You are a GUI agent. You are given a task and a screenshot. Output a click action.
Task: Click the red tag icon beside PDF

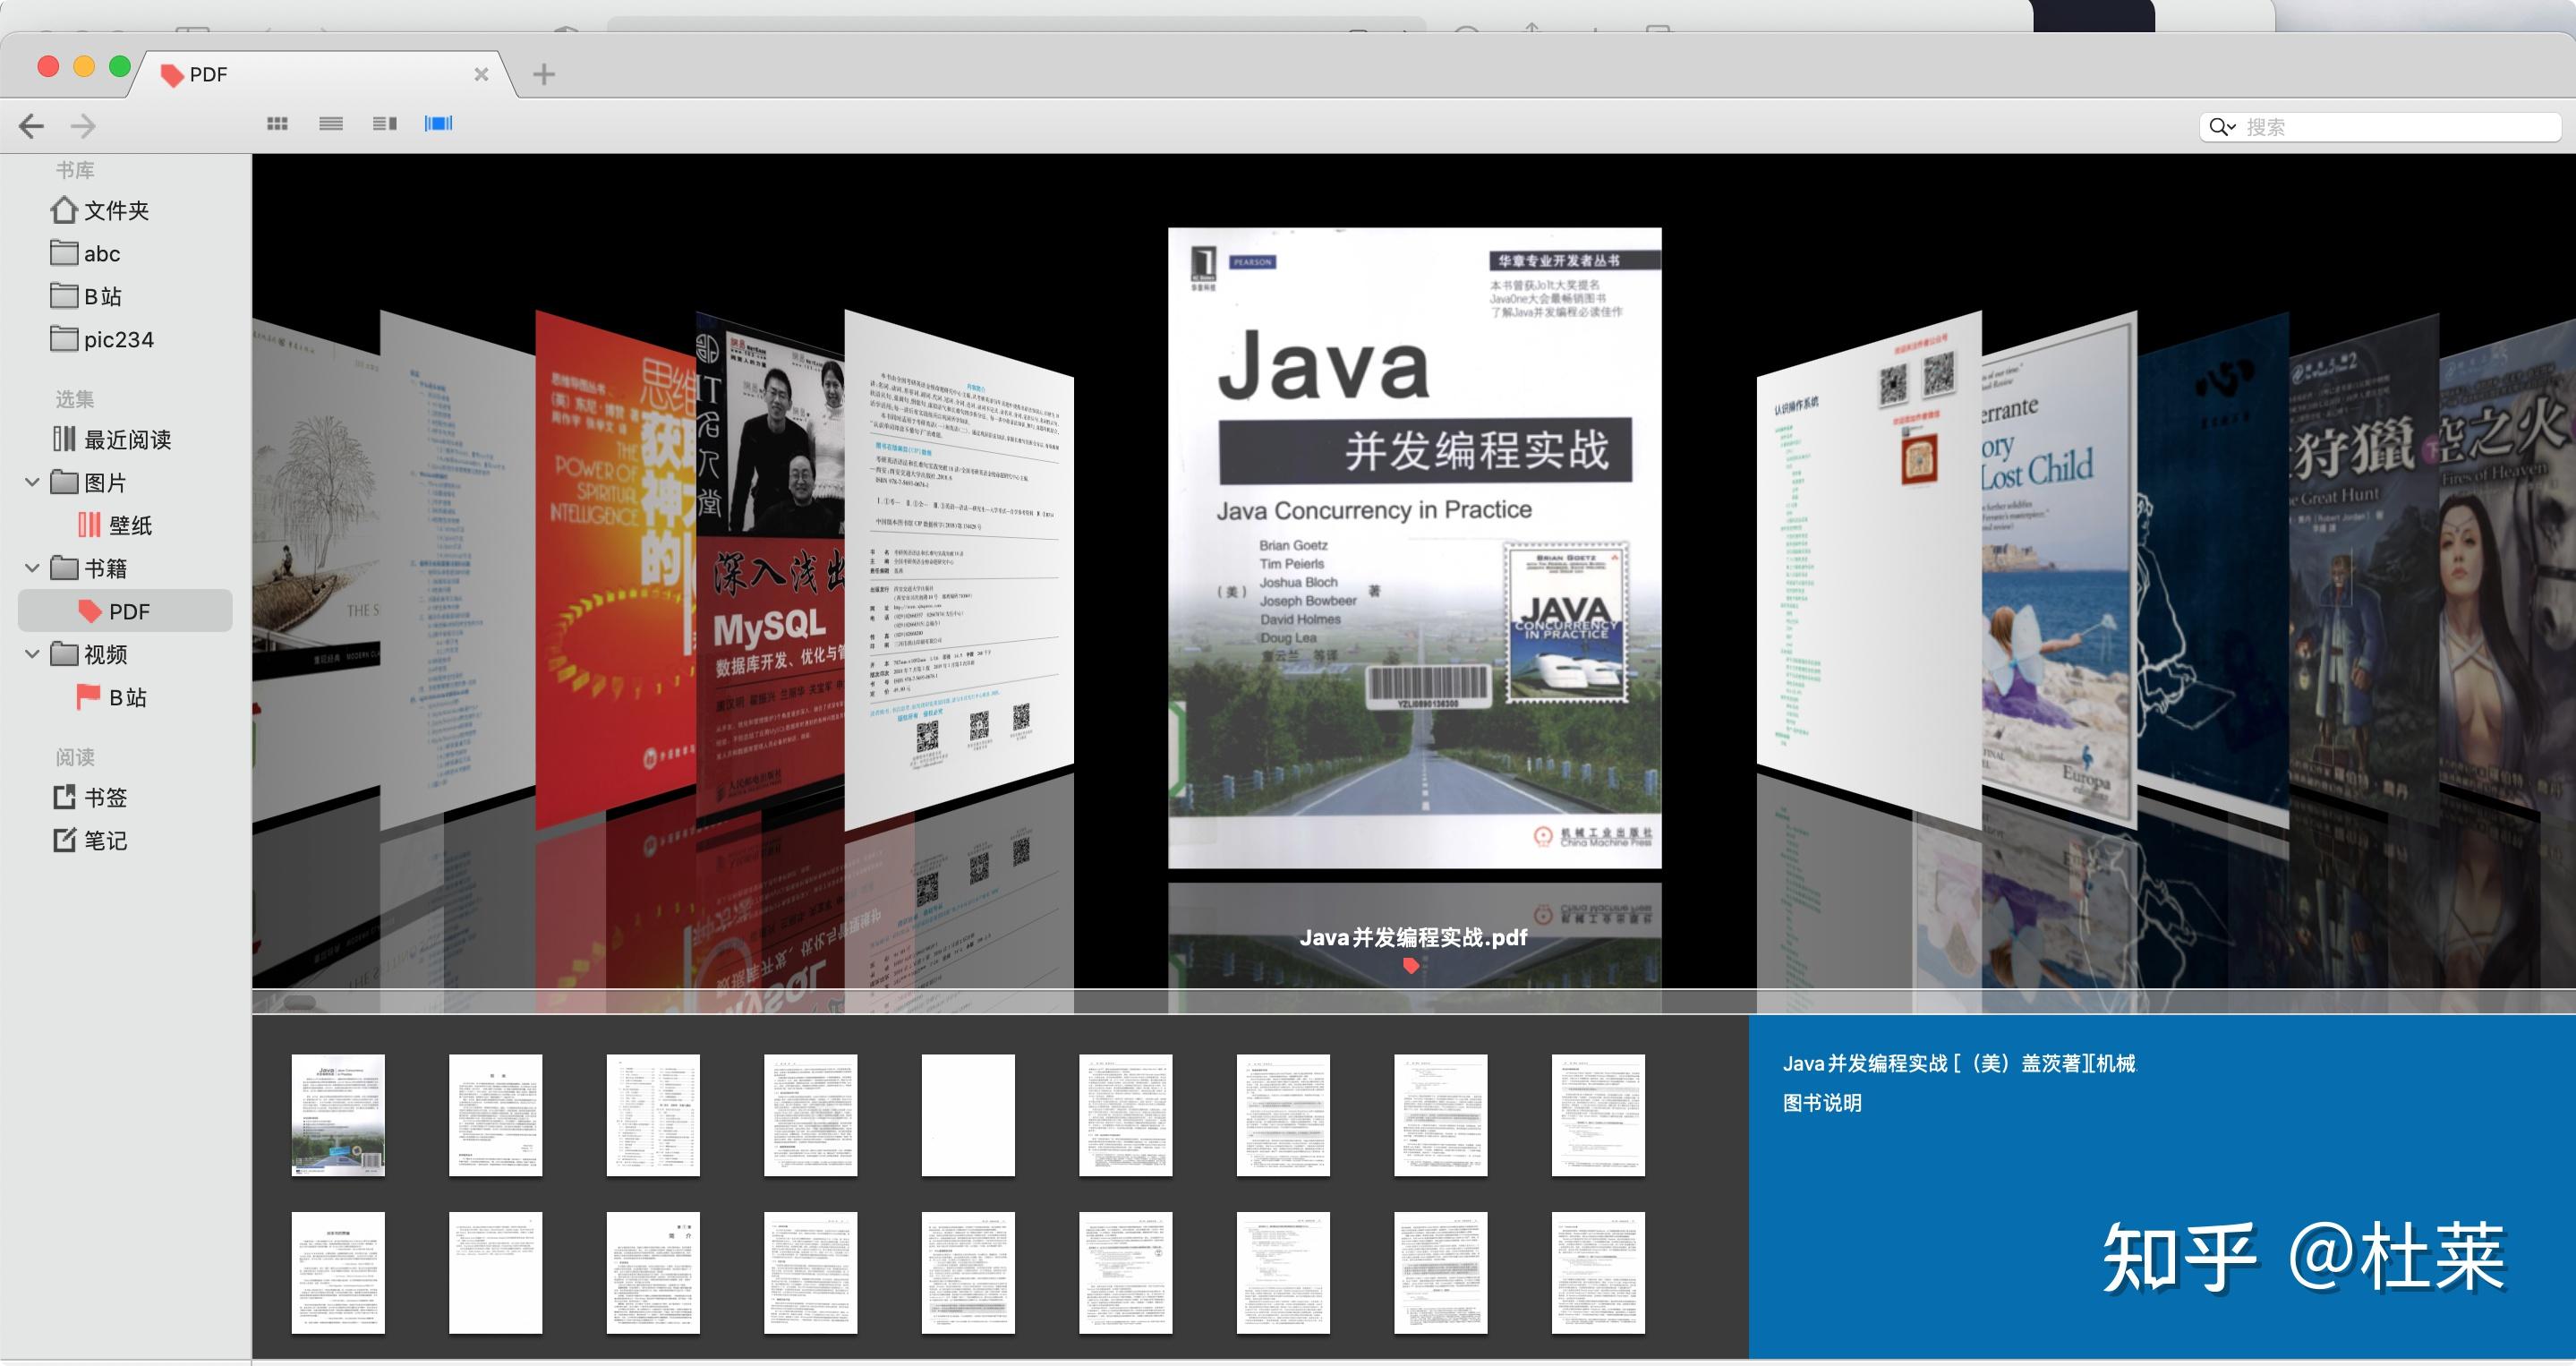pos(90,611)
